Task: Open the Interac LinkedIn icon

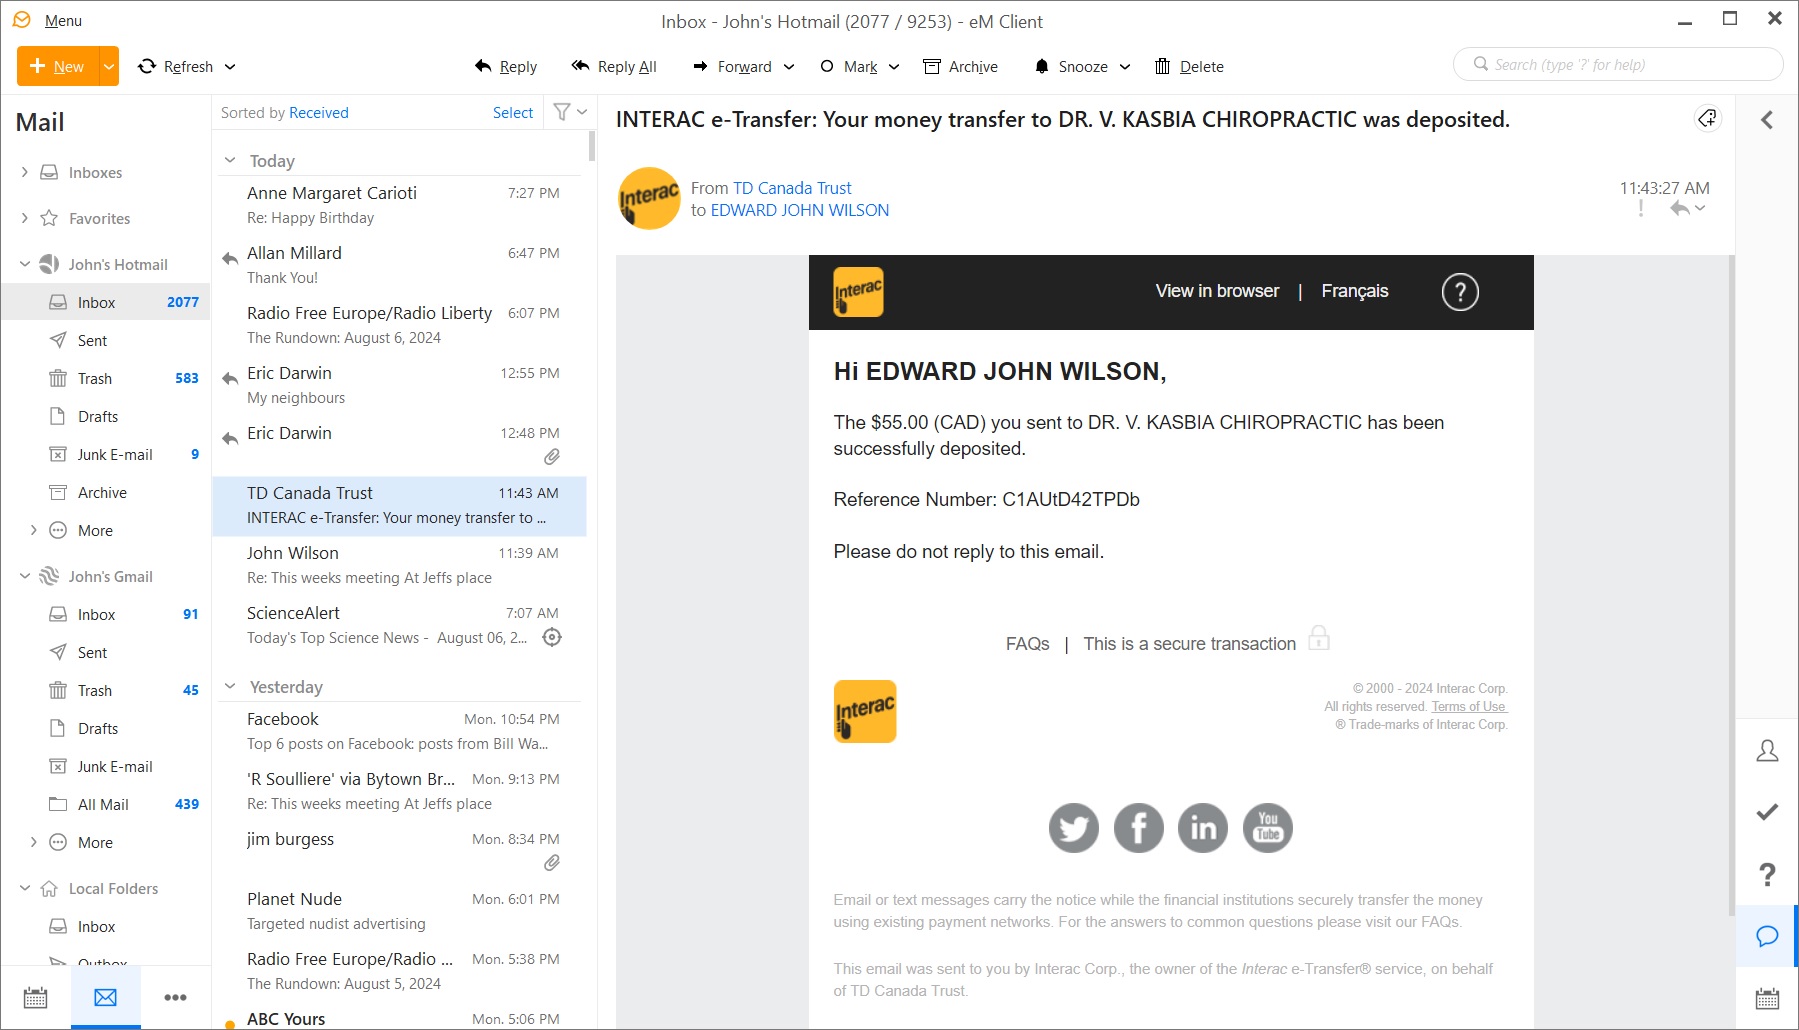Action: pos(1203,828)
